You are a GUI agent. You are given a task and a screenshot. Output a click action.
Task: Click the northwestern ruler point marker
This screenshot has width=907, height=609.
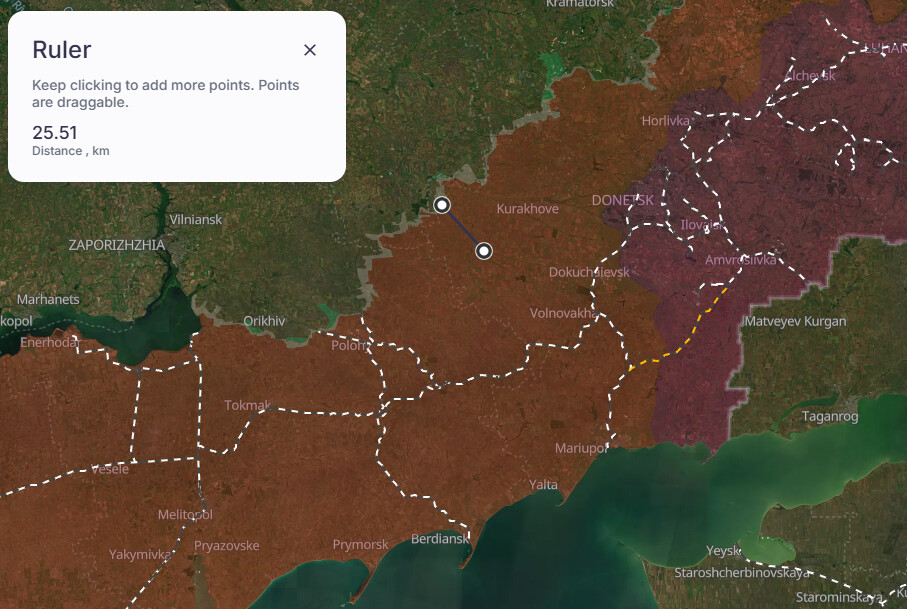[x=443, y=205]
